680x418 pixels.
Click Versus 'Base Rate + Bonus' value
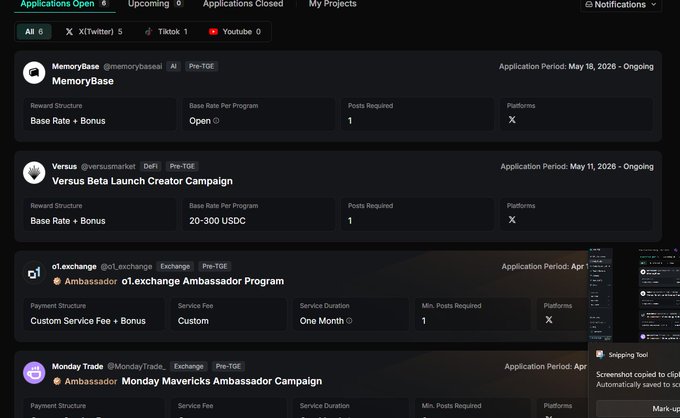(x=68, y=221)
